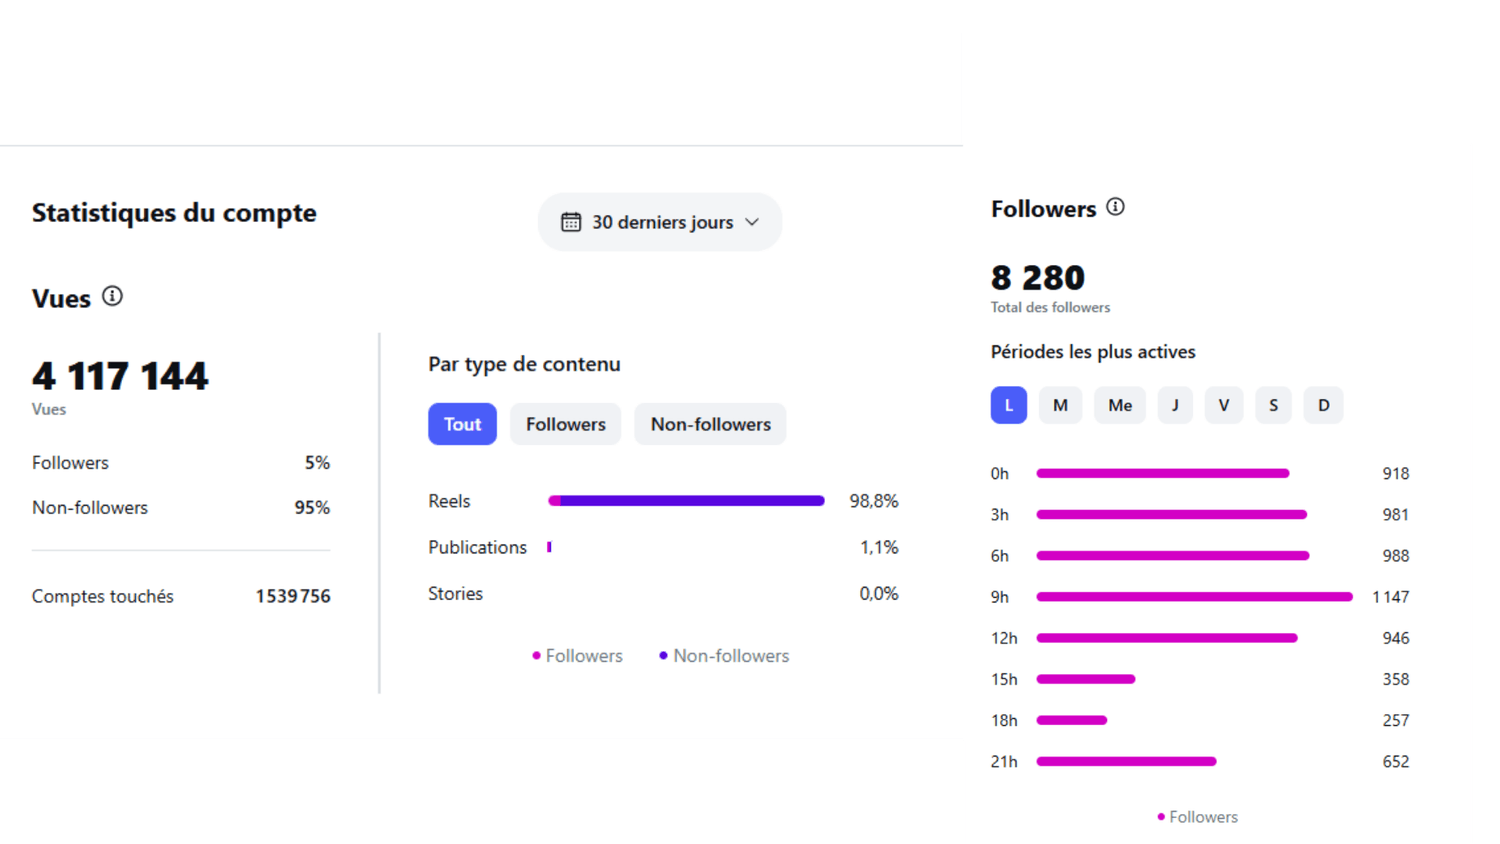Image resolution: width=1500 pixels, height=844 pixels.
Task: Select the Tout content filter
Action: [x=462, y=424]
